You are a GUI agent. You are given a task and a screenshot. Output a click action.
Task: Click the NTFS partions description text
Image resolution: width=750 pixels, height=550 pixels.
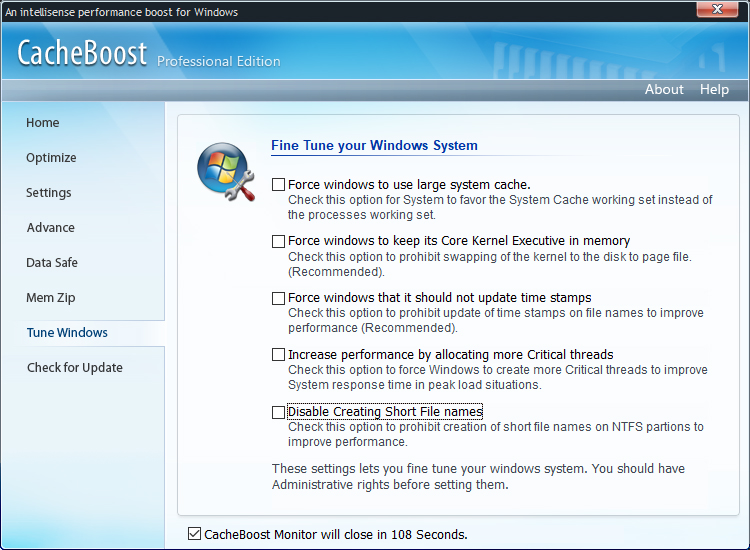pyautogui.click(x=496, y=434)
